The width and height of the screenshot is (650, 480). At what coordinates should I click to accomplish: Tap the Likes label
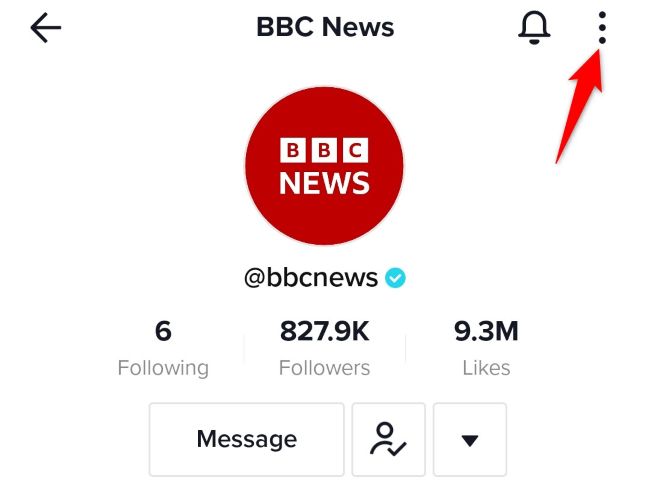point(486,368)
